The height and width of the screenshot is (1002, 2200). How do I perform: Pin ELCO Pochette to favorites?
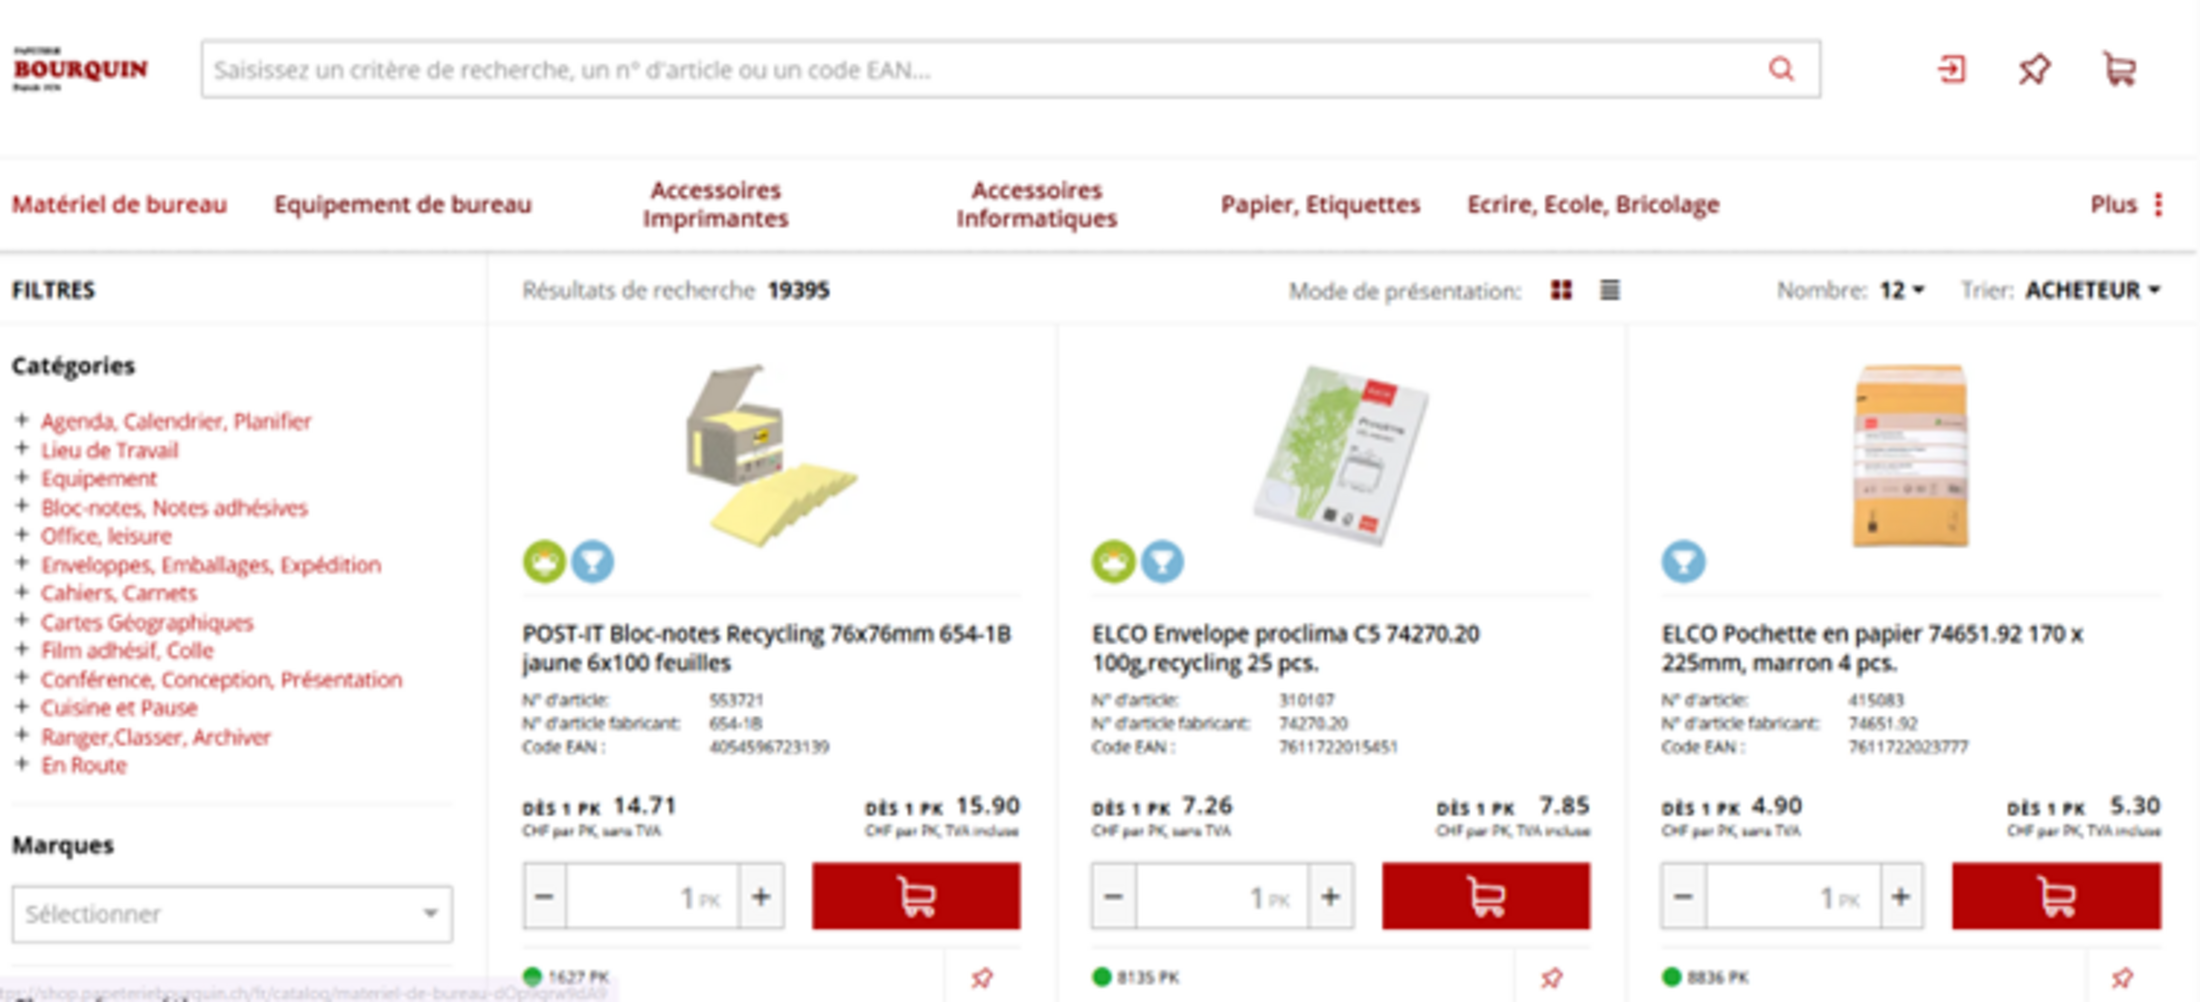pos(2122,977)
